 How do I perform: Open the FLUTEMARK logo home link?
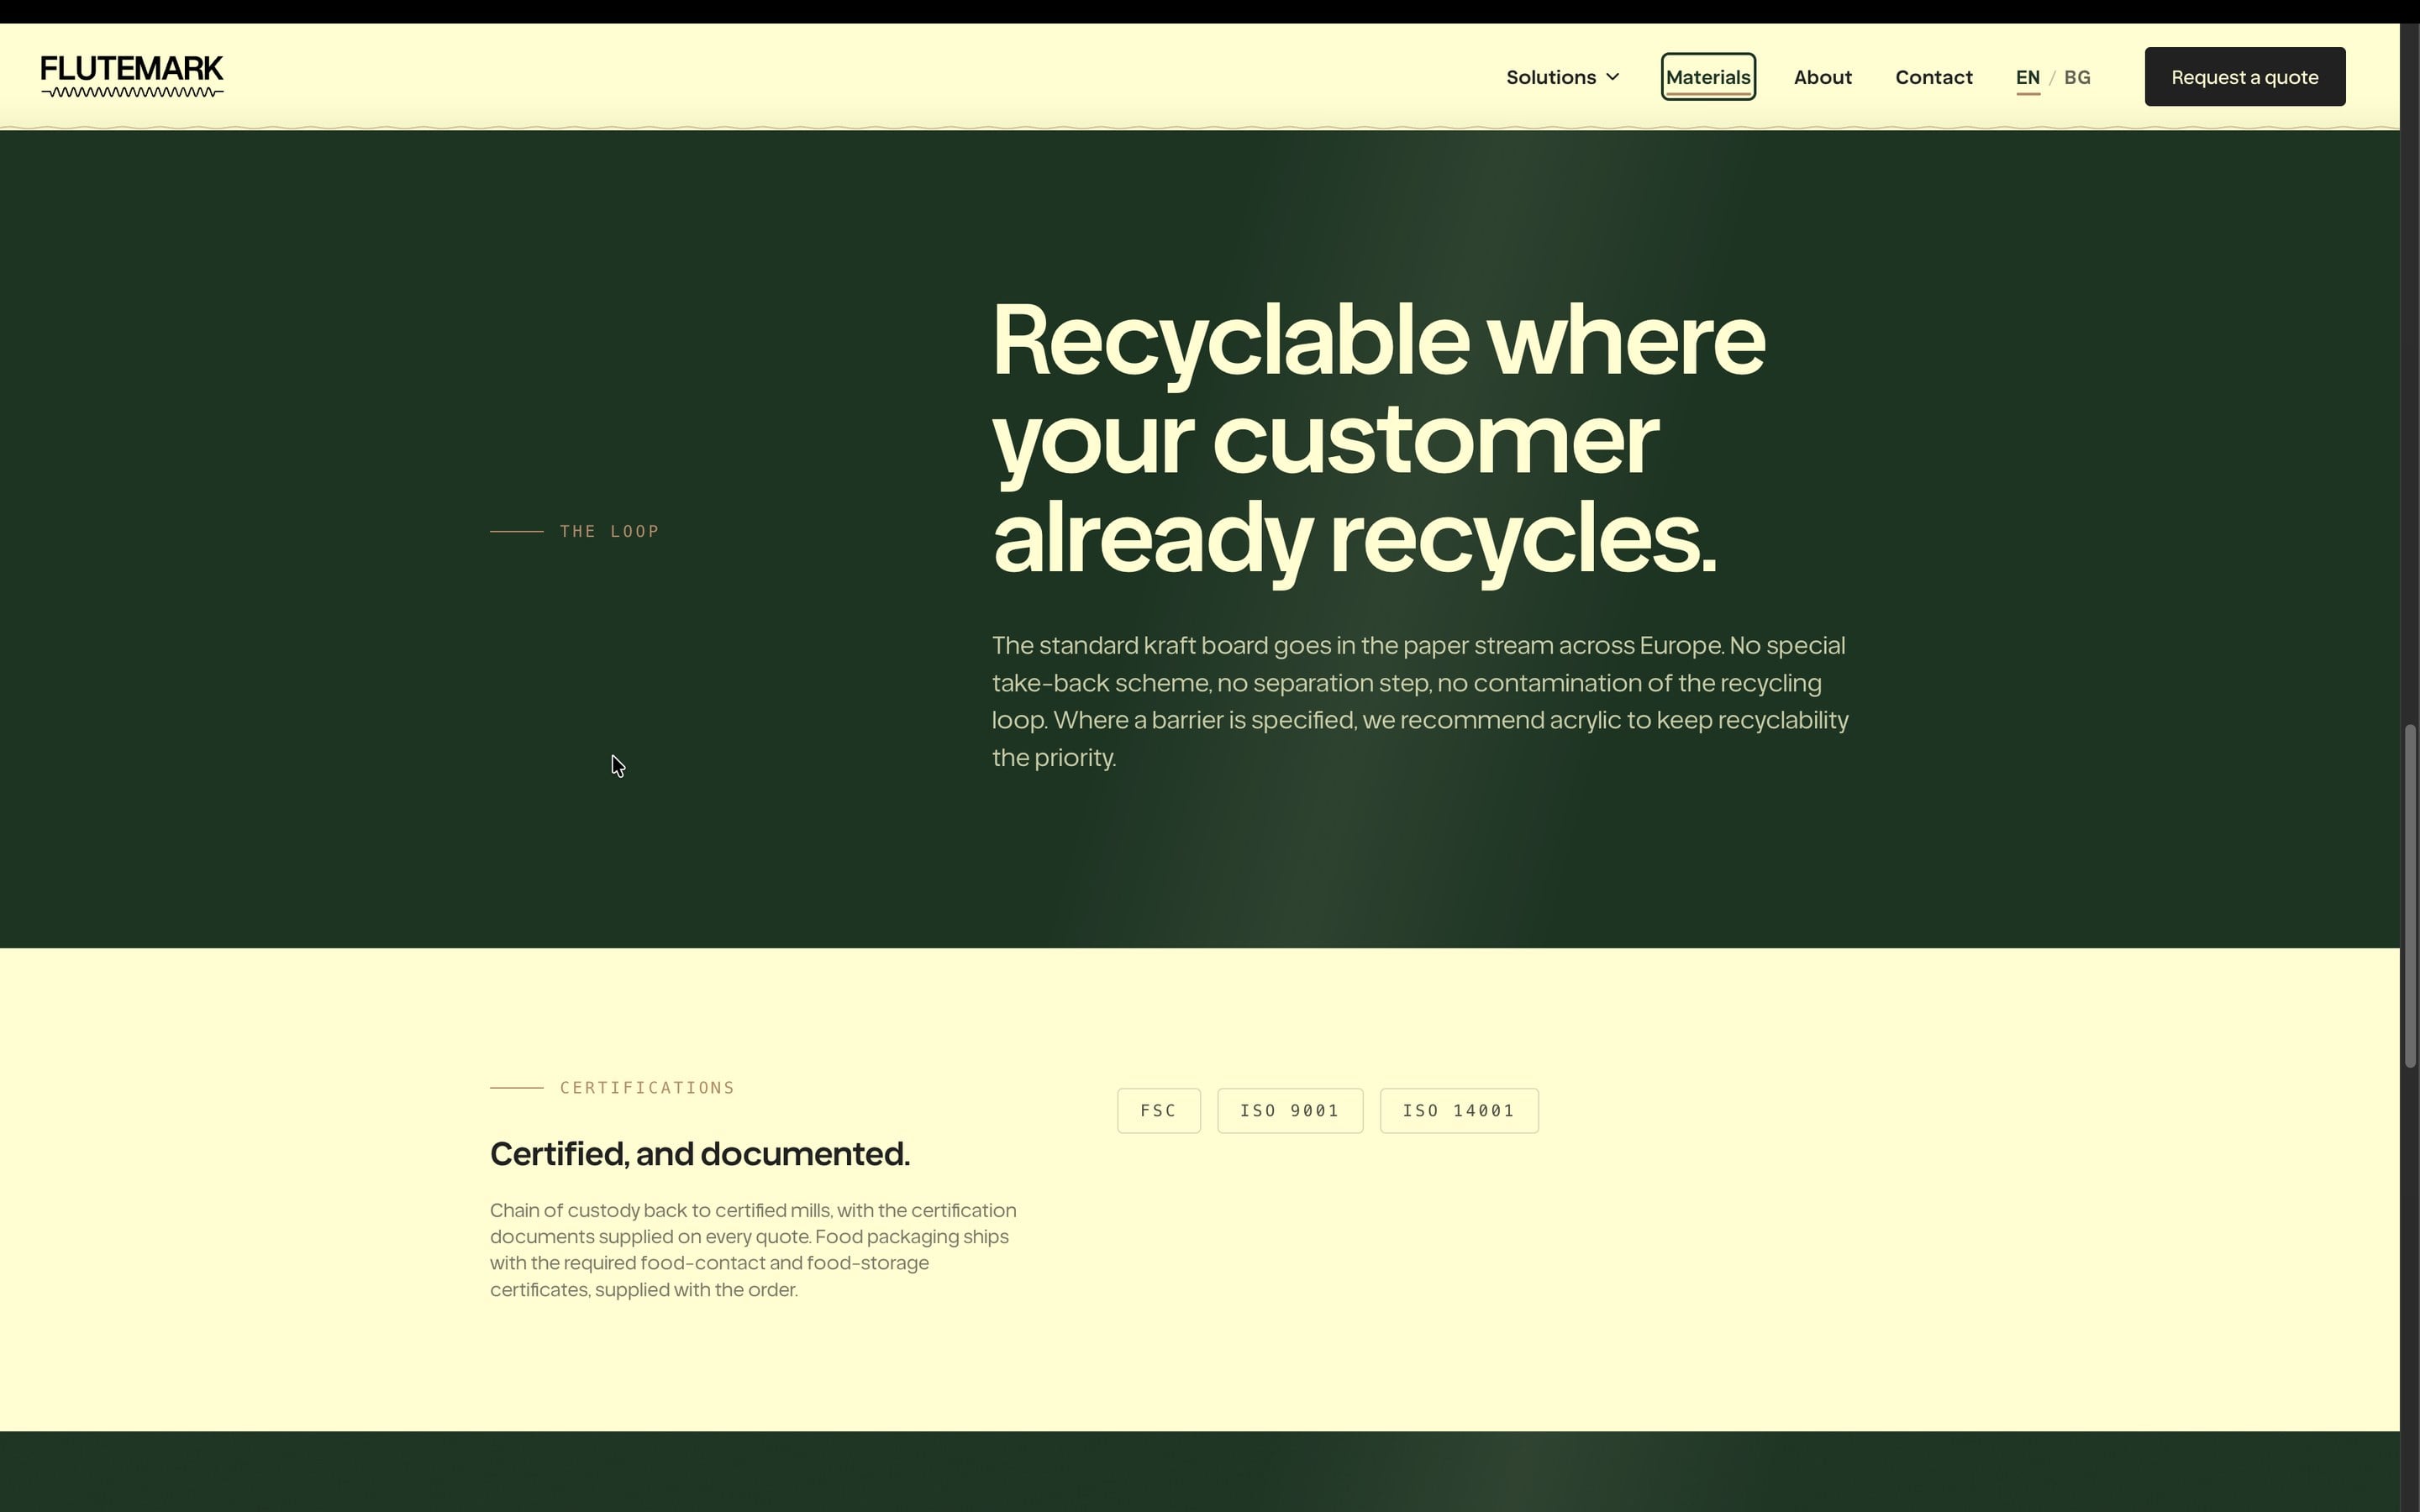[132, 77]
